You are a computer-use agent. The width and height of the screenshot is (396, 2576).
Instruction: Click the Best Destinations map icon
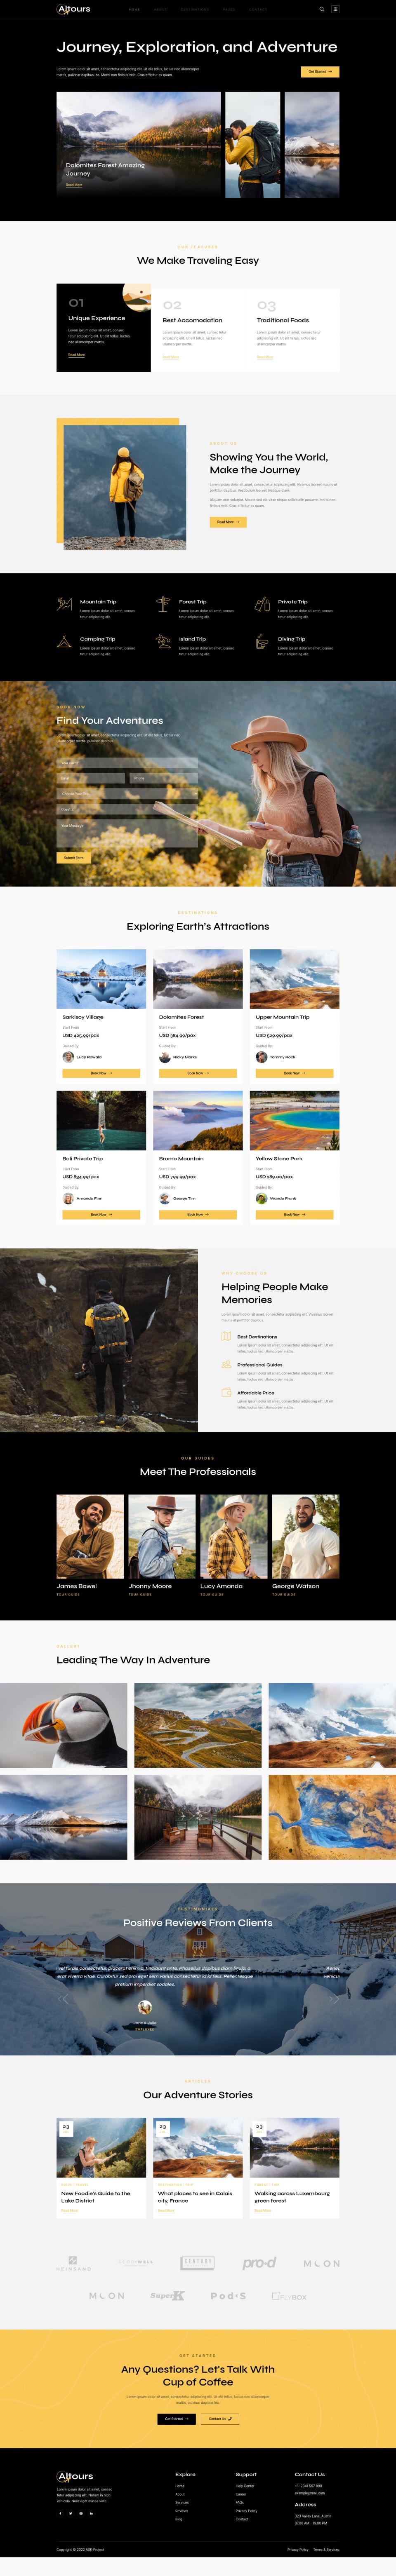[x=226, y=1336]
